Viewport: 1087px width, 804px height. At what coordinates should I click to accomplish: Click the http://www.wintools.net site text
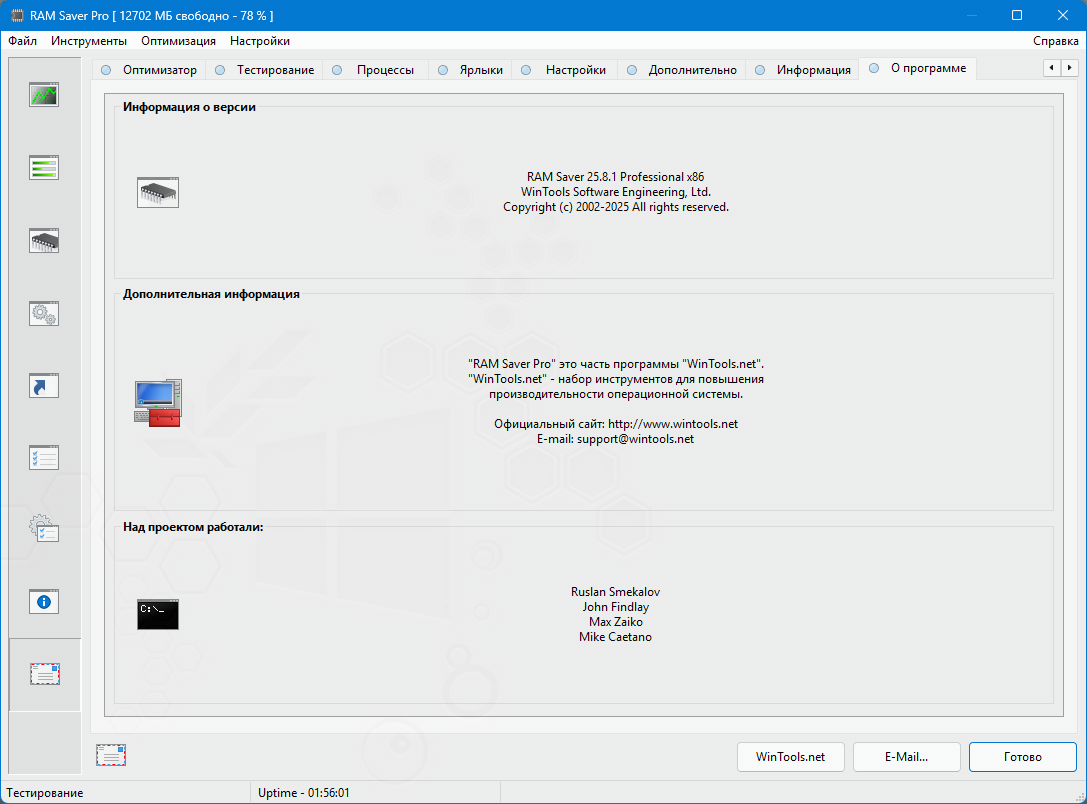[672, 423]
